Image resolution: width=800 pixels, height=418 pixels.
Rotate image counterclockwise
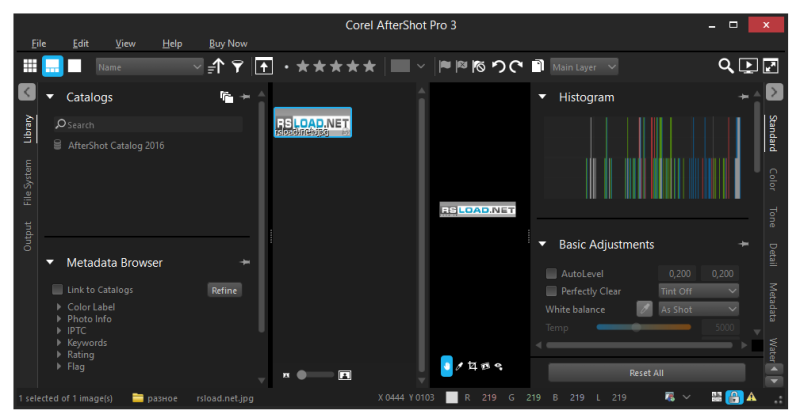point(498,66)
